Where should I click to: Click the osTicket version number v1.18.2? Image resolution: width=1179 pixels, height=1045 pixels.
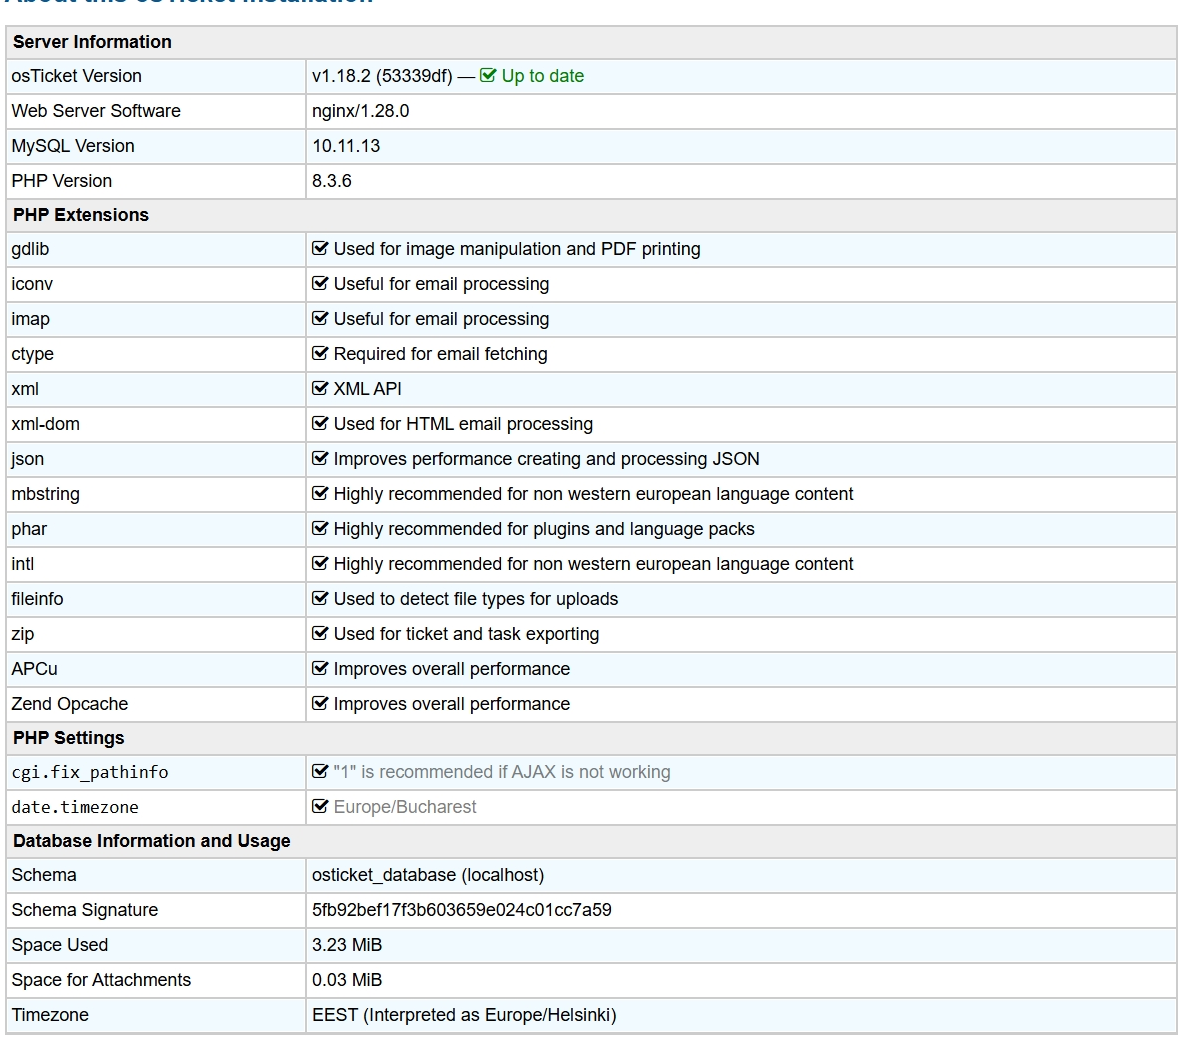(x=341, y=76)
